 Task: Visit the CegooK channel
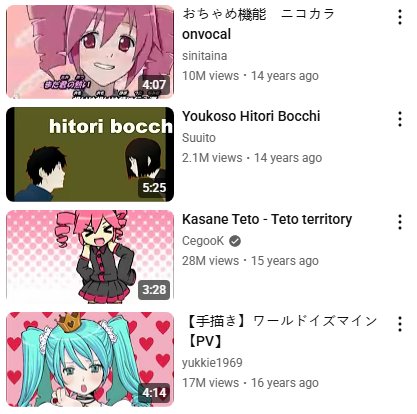(203, 241)
